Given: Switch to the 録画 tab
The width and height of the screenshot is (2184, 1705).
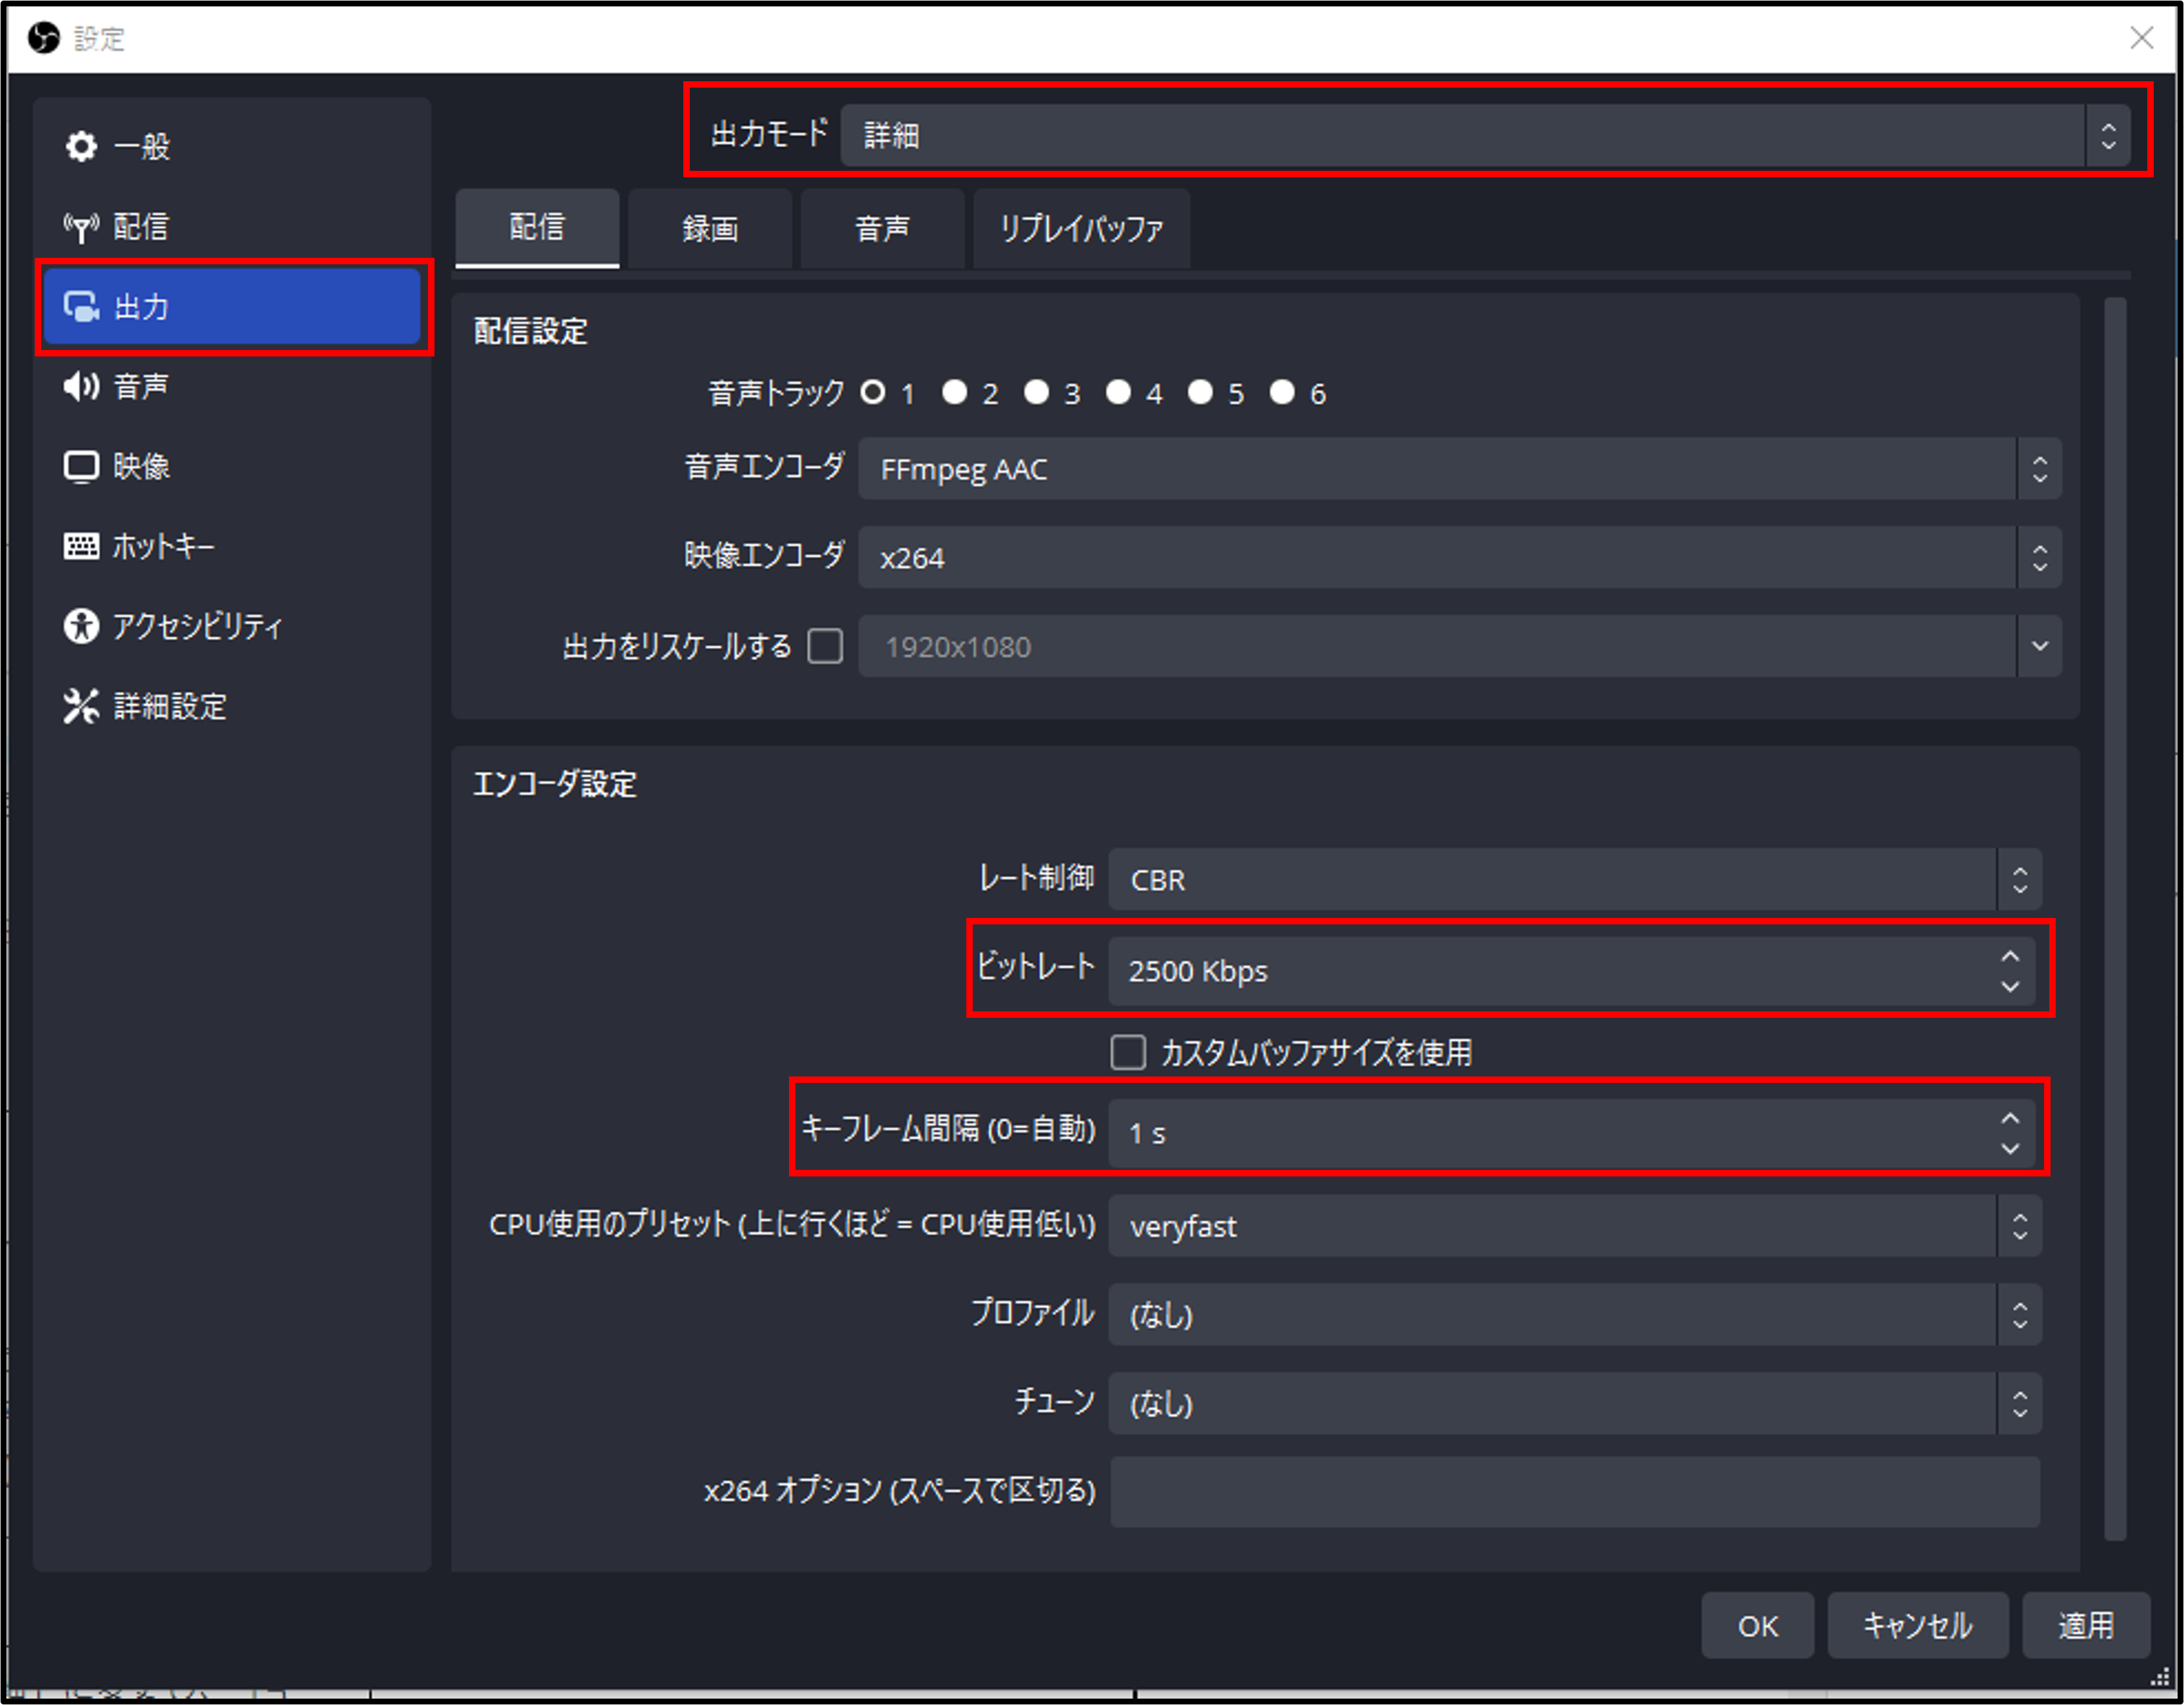Looking at the screenshot, I should coord(710,229).
